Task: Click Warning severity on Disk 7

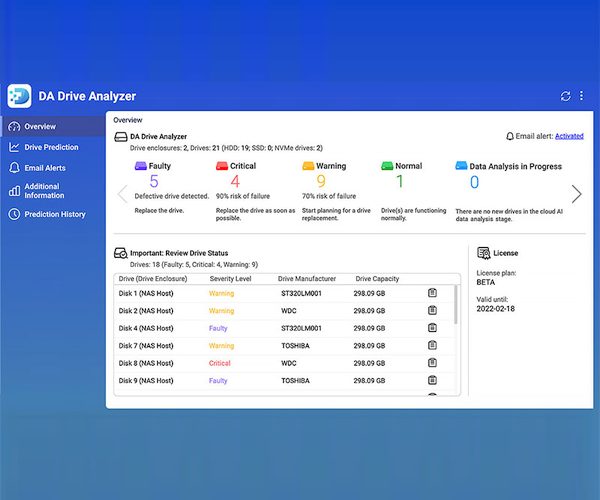Action: [222, 346]
